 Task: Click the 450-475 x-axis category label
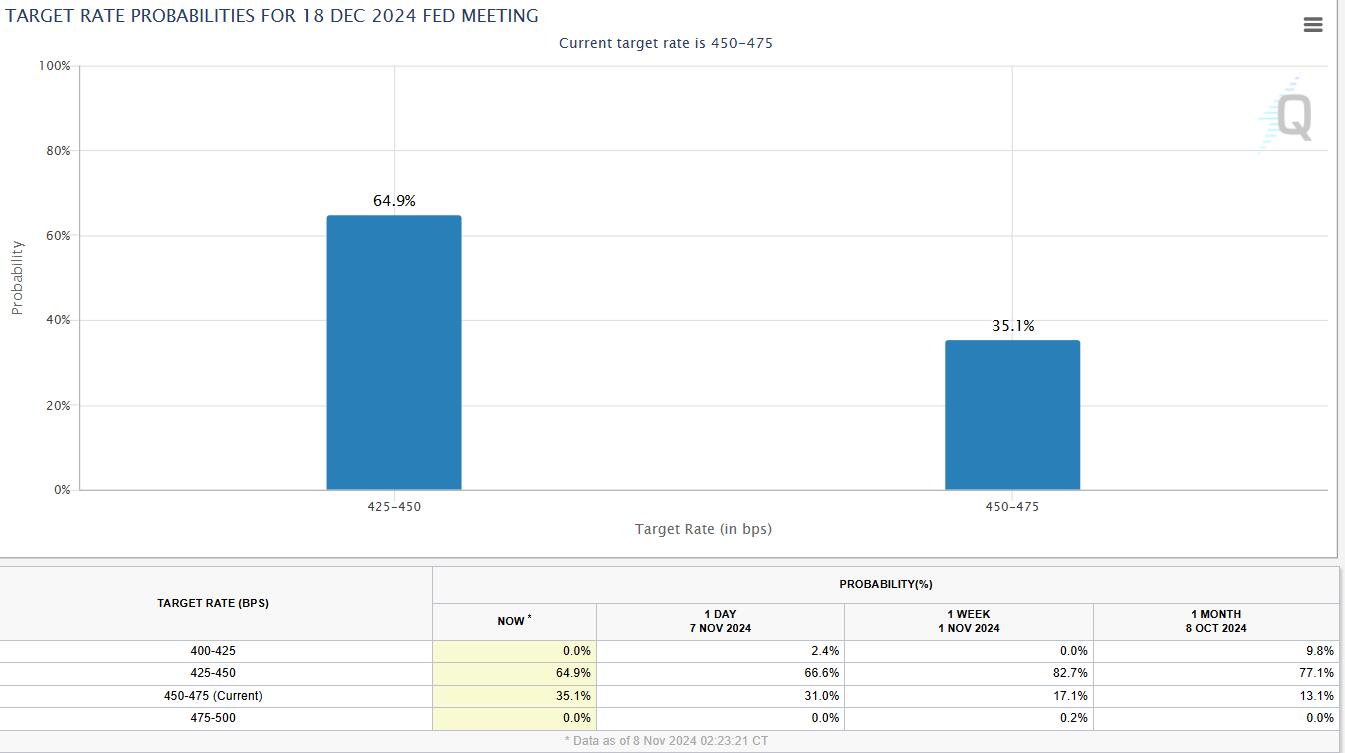tap(1012, 507)
